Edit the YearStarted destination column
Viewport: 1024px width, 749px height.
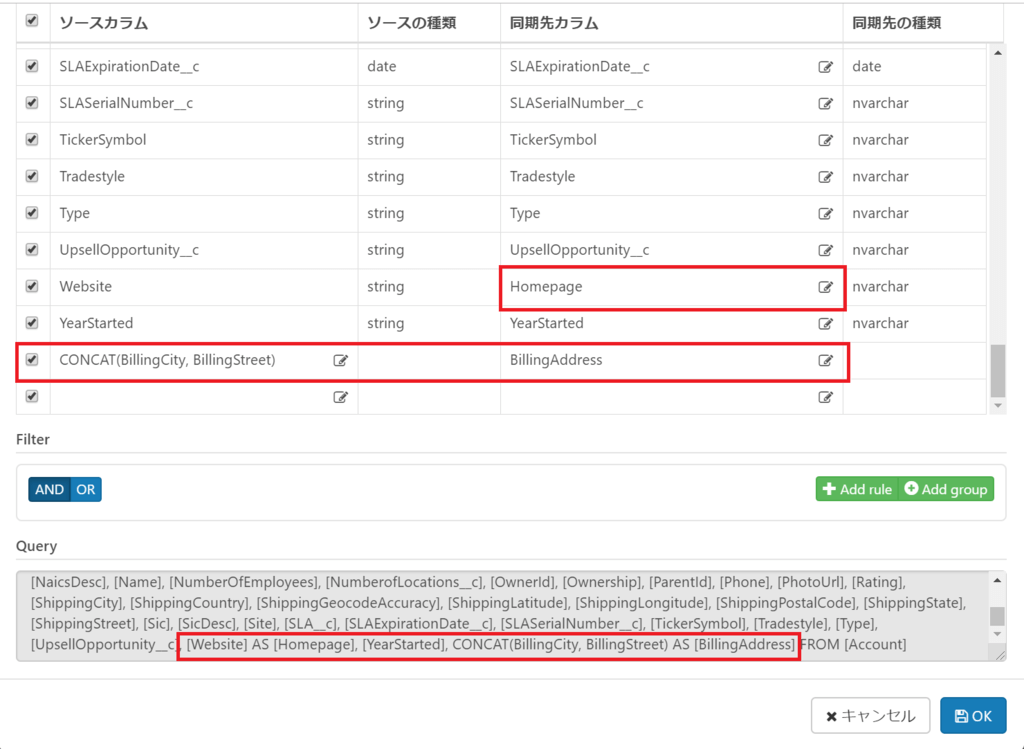click(825, 324)
